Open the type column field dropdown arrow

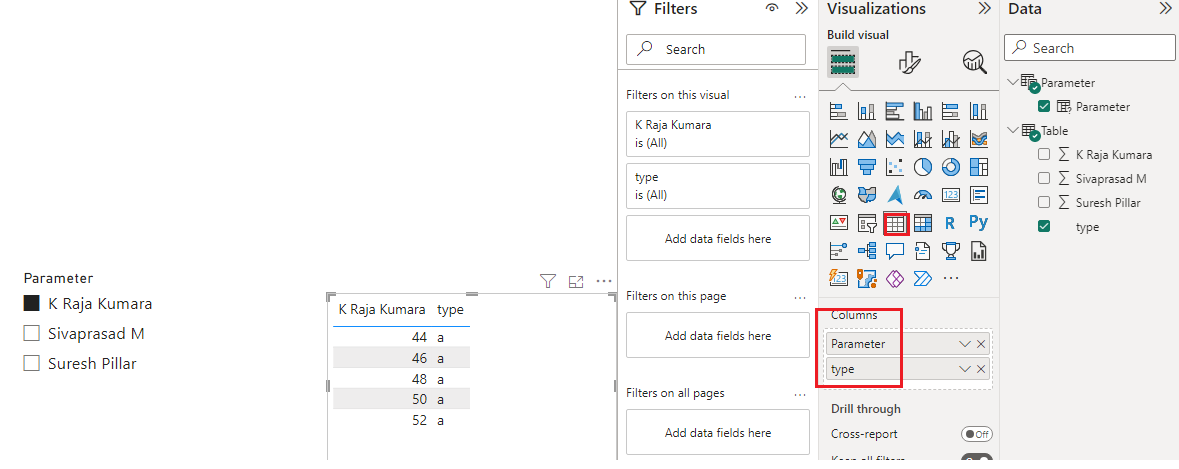point(965,369)
